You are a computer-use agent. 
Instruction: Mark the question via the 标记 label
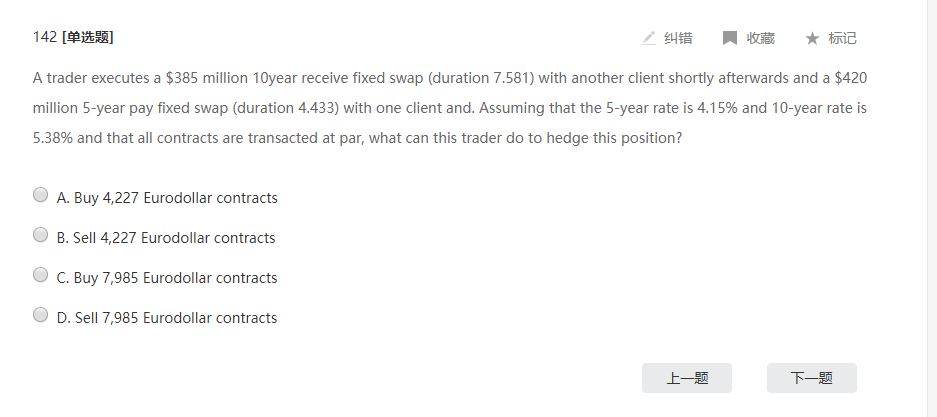point(842,38)
